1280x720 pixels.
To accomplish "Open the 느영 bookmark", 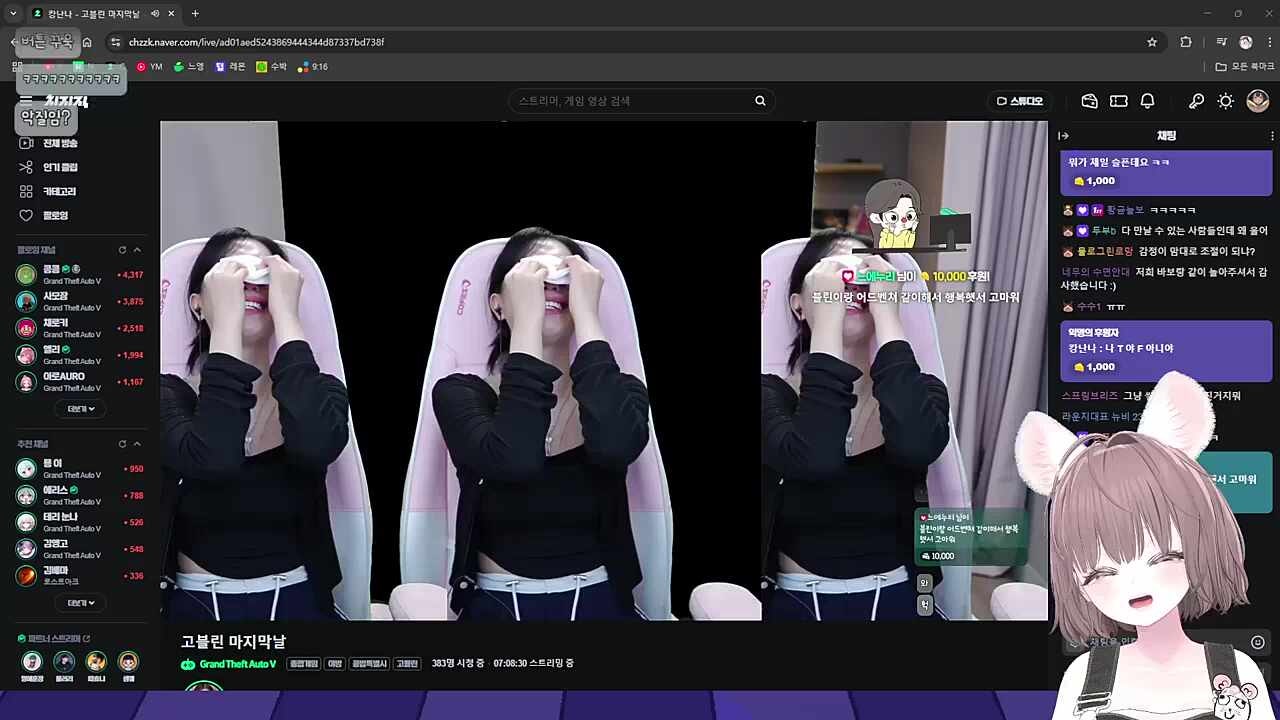I will point(189,67).
